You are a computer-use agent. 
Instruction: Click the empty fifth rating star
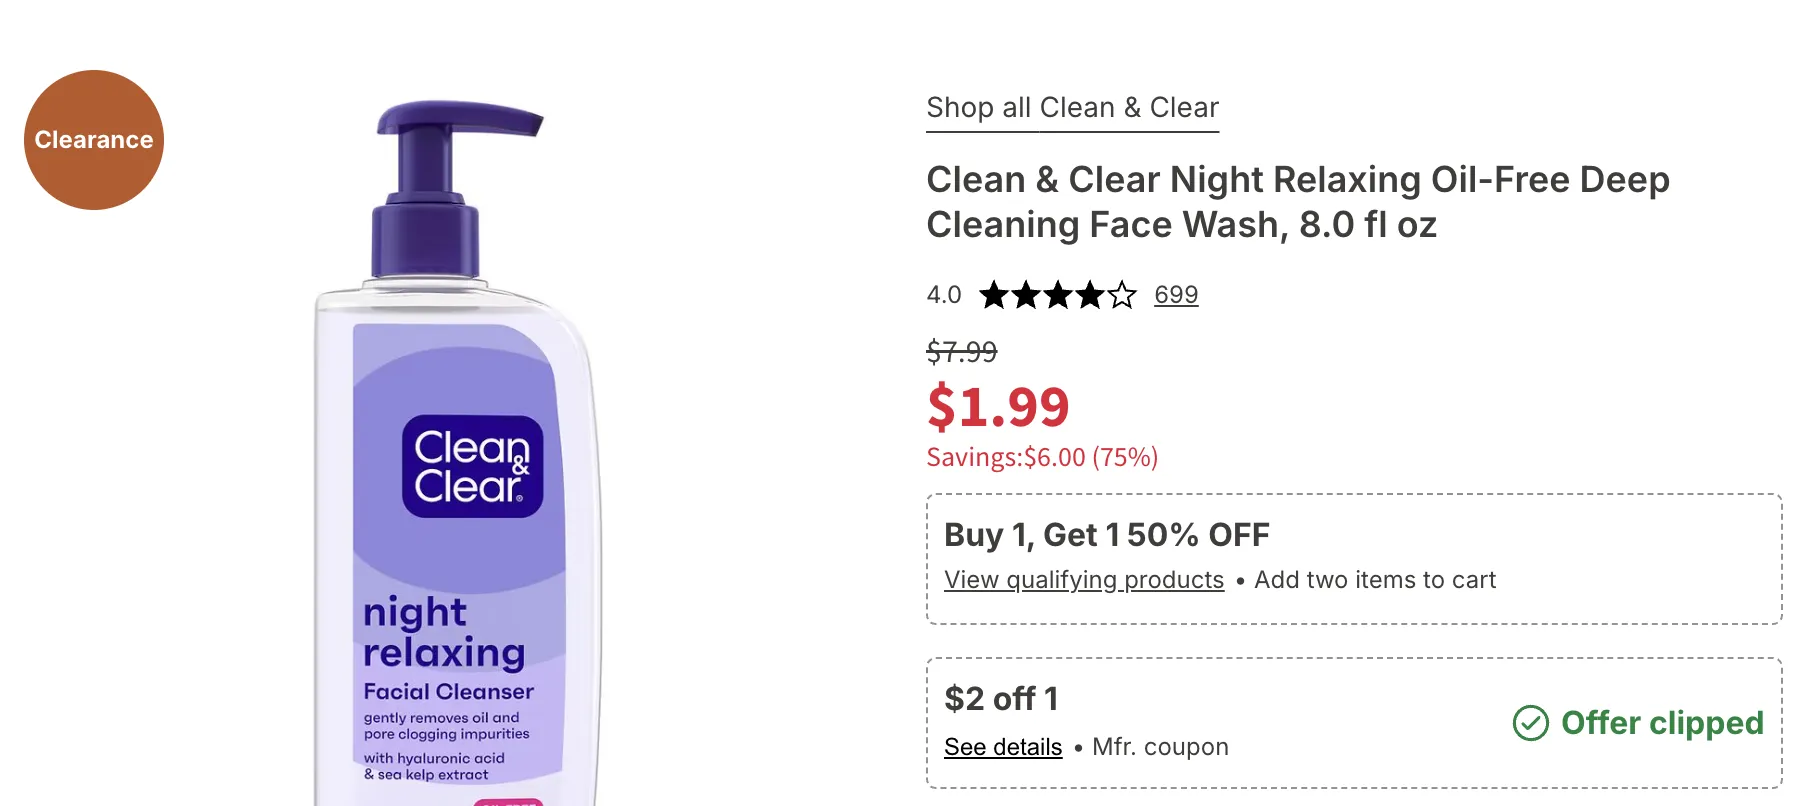pyautogui.click(x=1122, y=295)
